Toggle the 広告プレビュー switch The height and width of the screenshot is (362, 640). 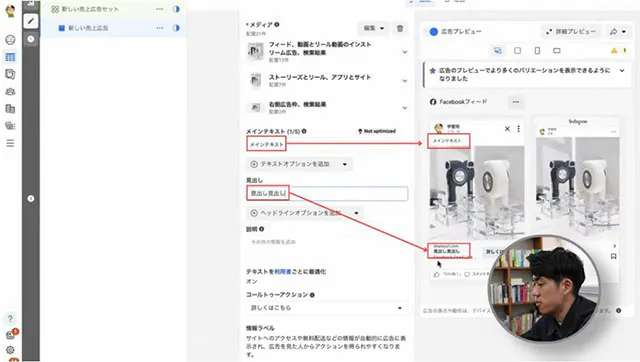tap(433, 31)
